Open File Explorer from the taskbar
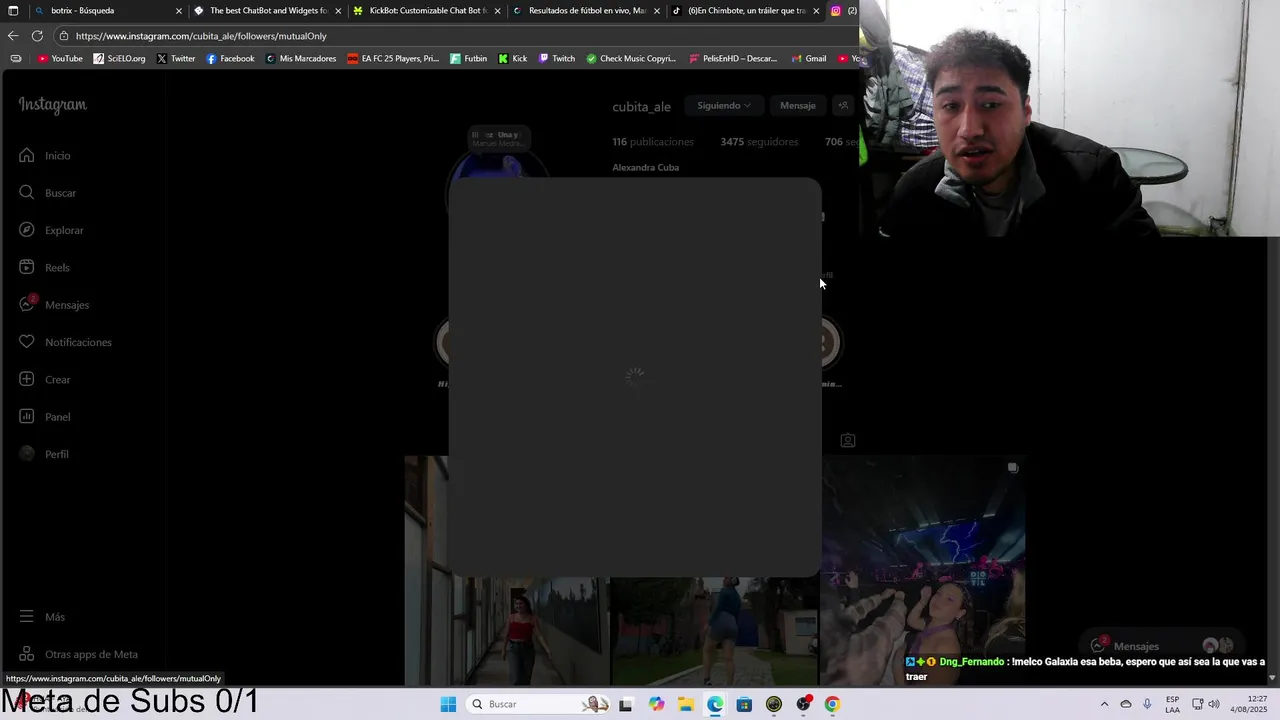 pyautogui.click(x=686, y=704)
